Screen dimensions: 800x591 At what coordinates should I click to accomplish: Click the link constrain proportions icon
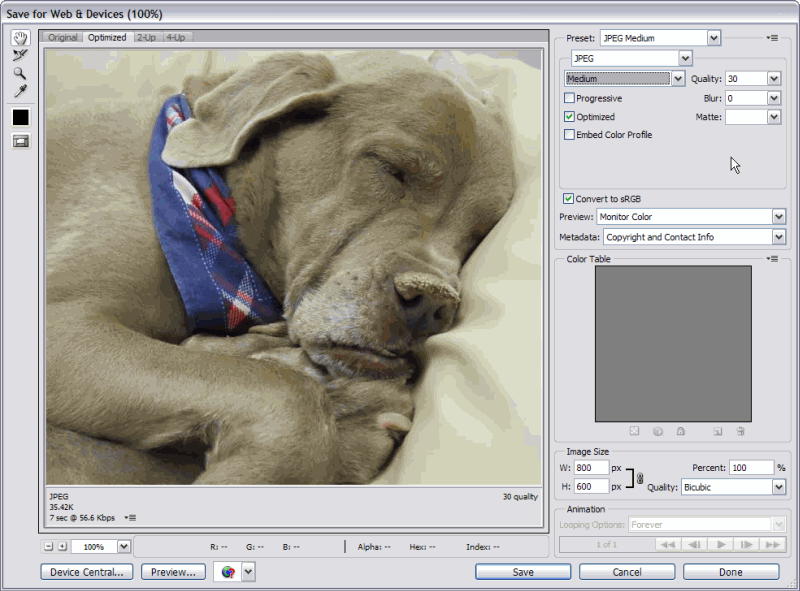640,478
